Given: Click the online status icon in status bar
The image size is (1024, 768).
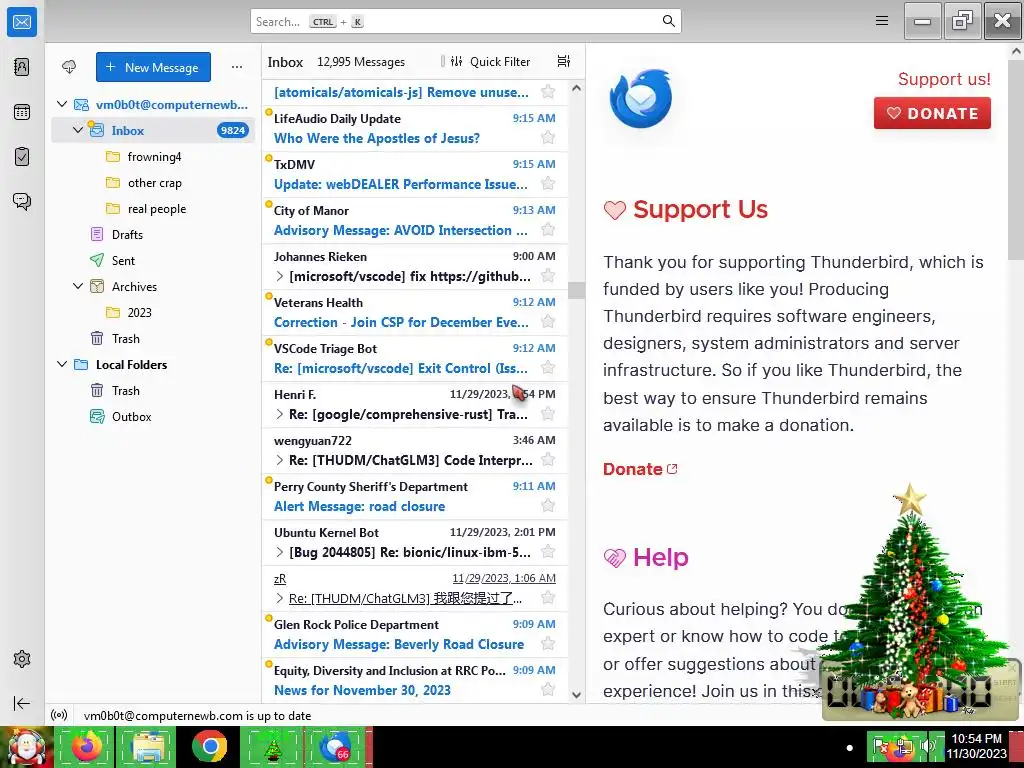Looking at the screenshot, I should [x=59, y=715].
